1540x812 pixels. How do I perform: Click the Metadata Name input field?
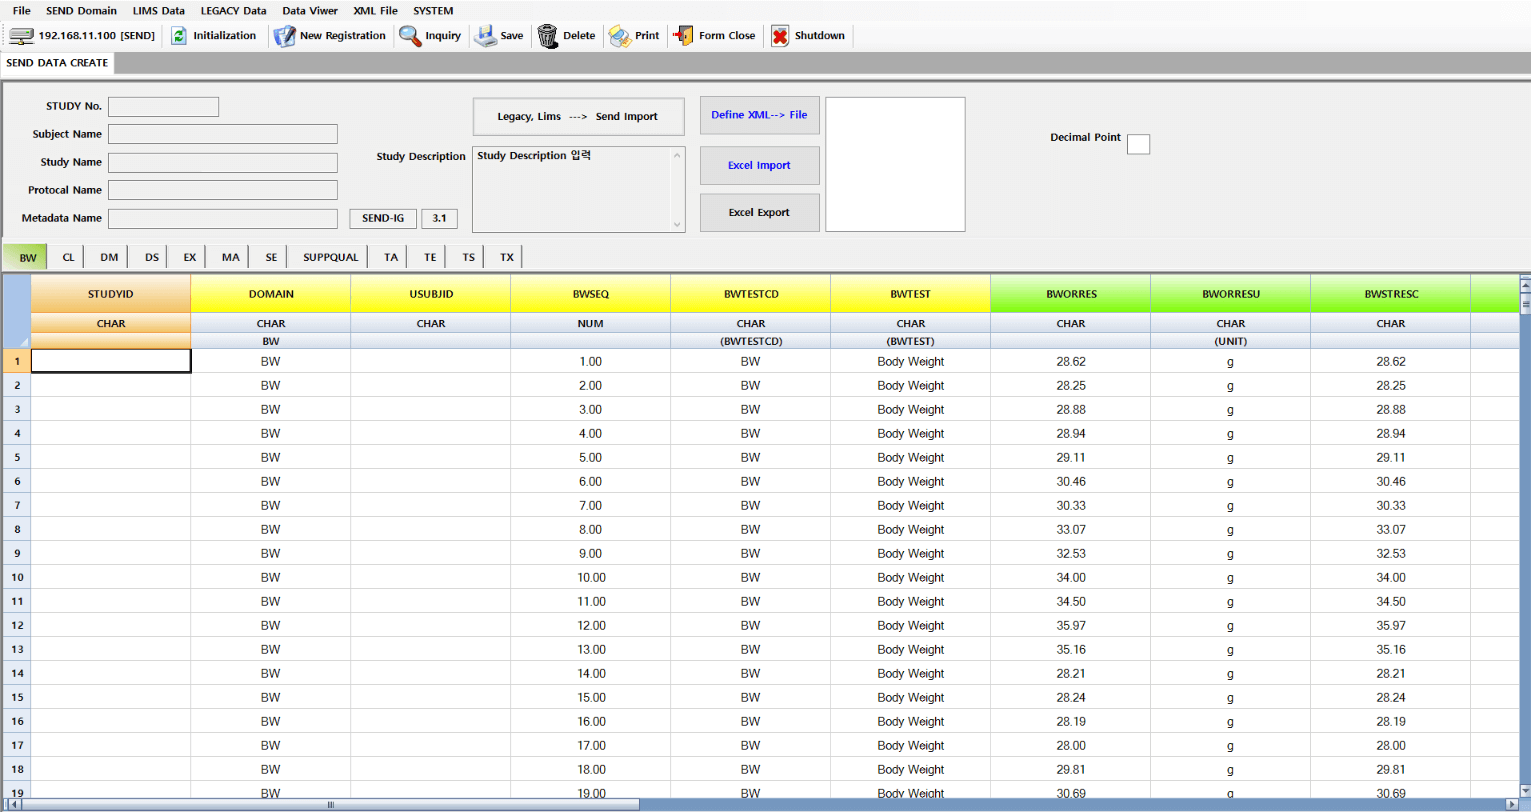tap(222, 218)
